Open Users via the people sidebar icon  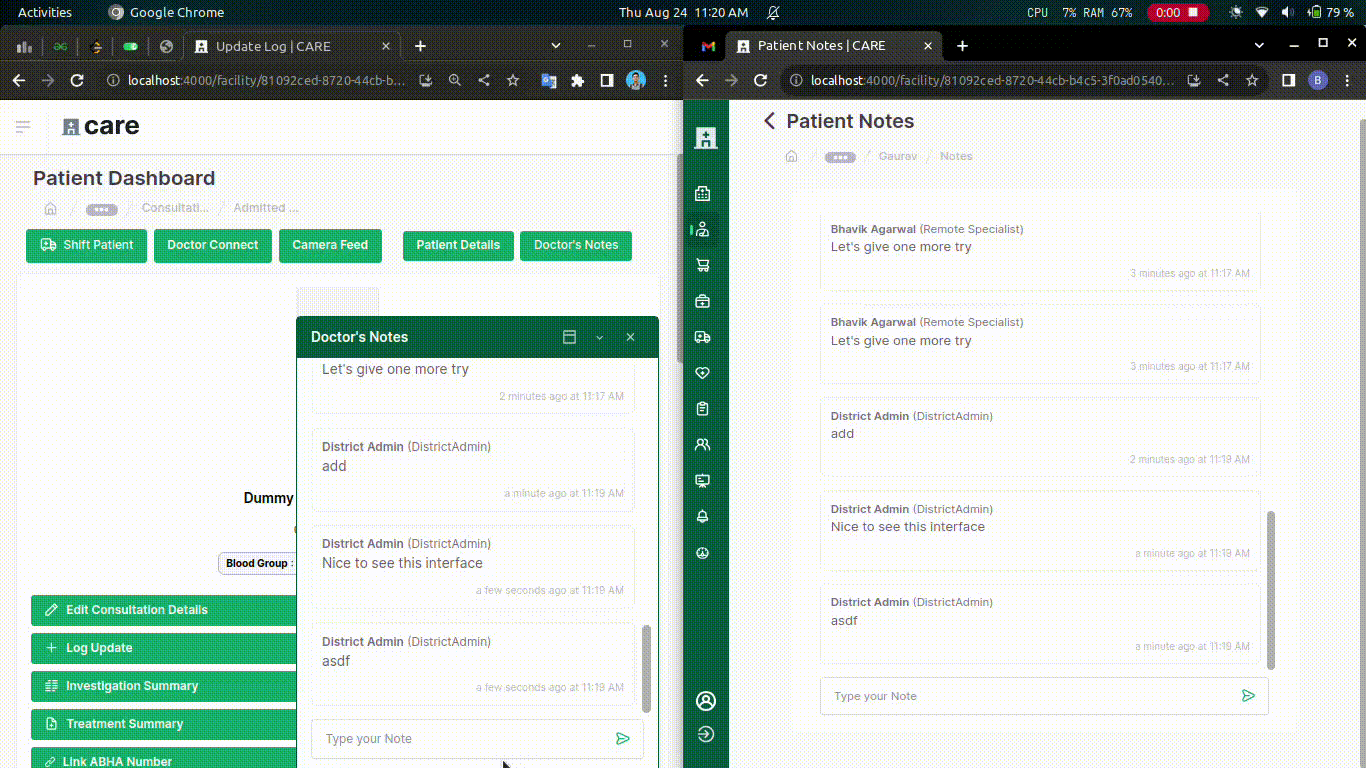coord(702,444)
